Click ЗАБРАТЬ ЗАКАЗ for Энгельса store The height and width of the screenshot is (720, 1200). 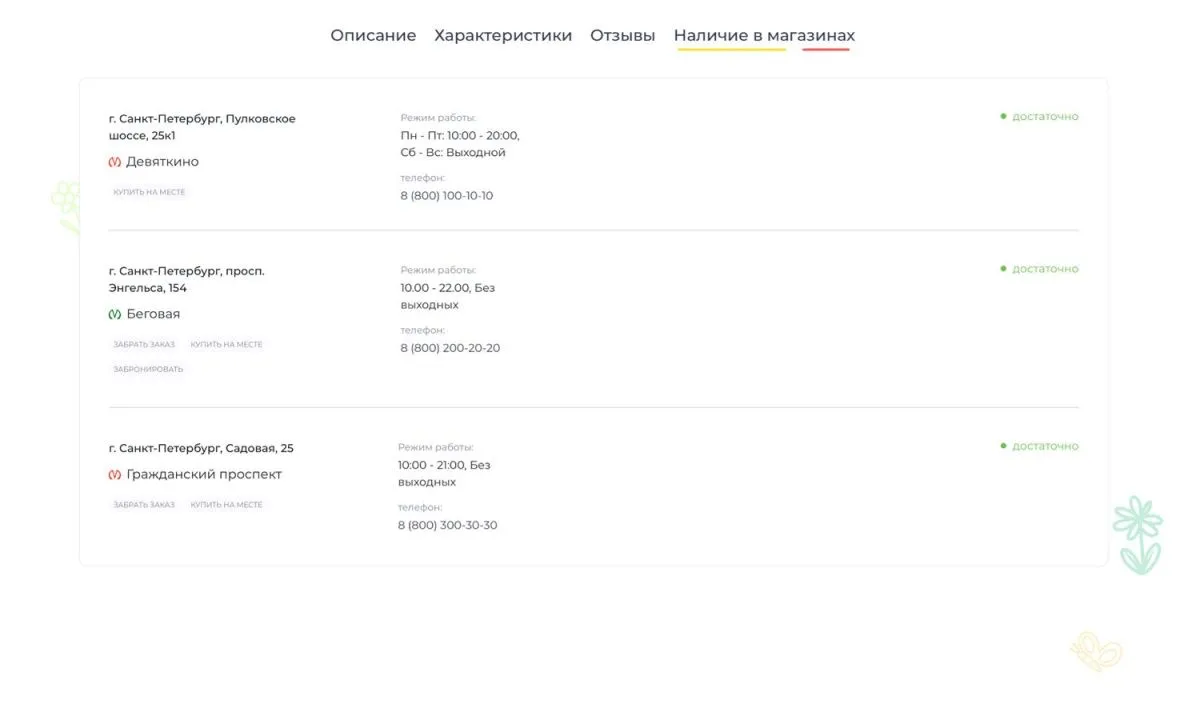click(144, 343)
